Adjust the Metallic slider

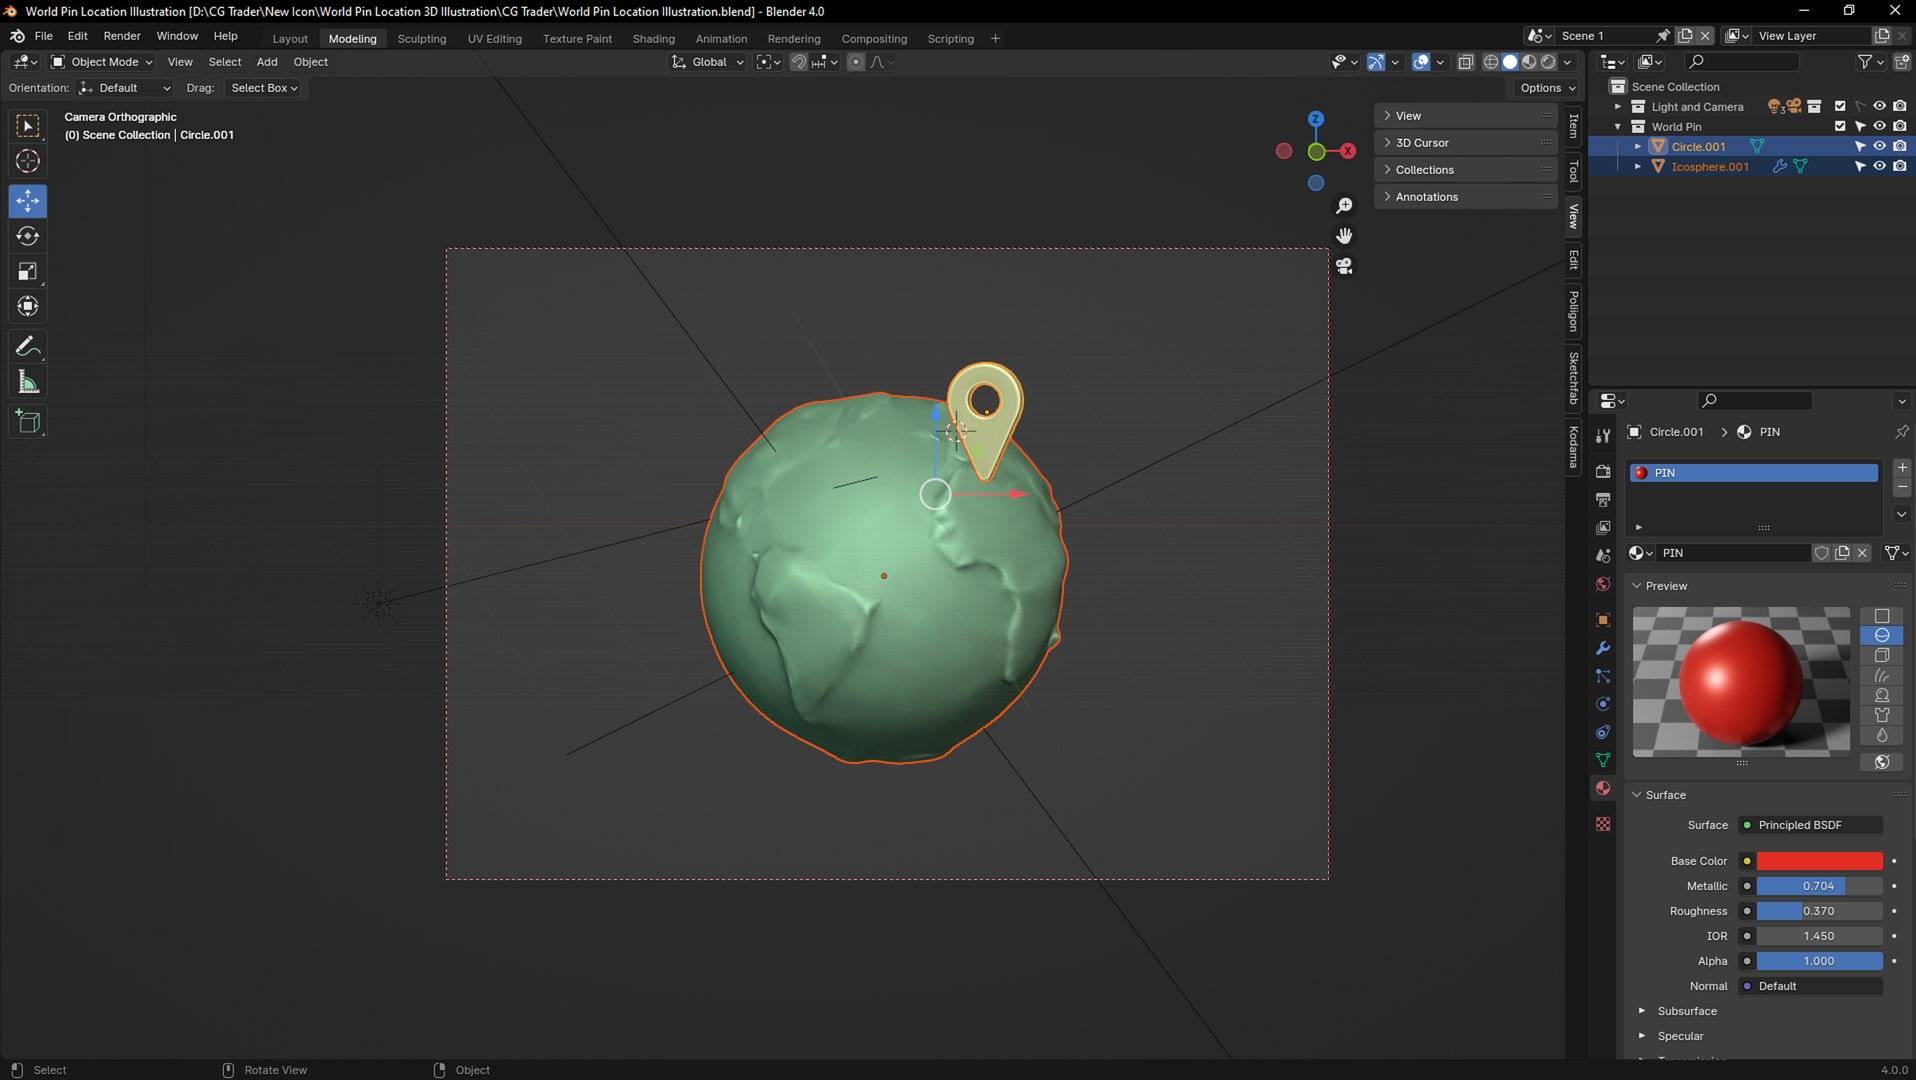point(1819,886)
